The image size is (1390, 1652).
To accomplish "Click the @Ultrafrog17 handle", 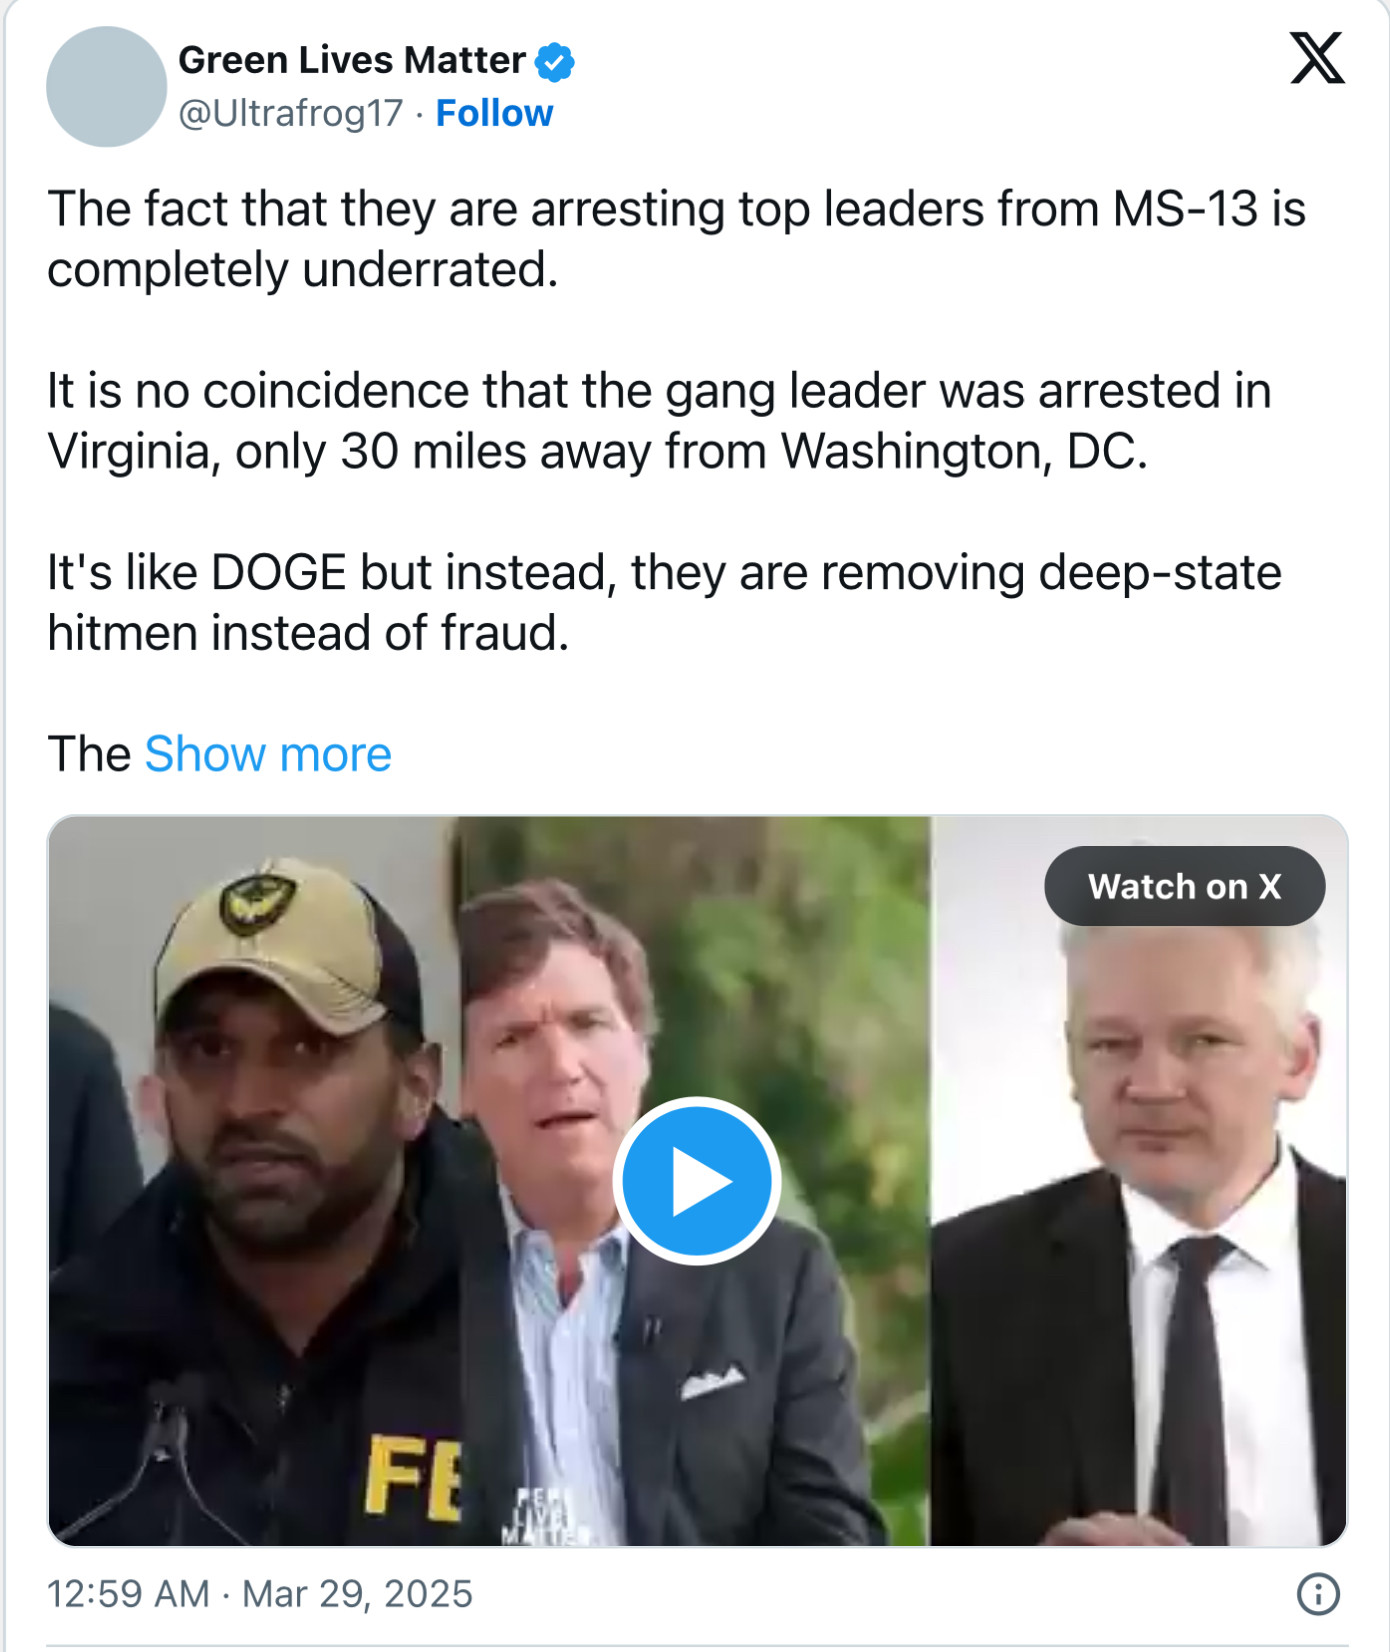I will coord(290,113).
